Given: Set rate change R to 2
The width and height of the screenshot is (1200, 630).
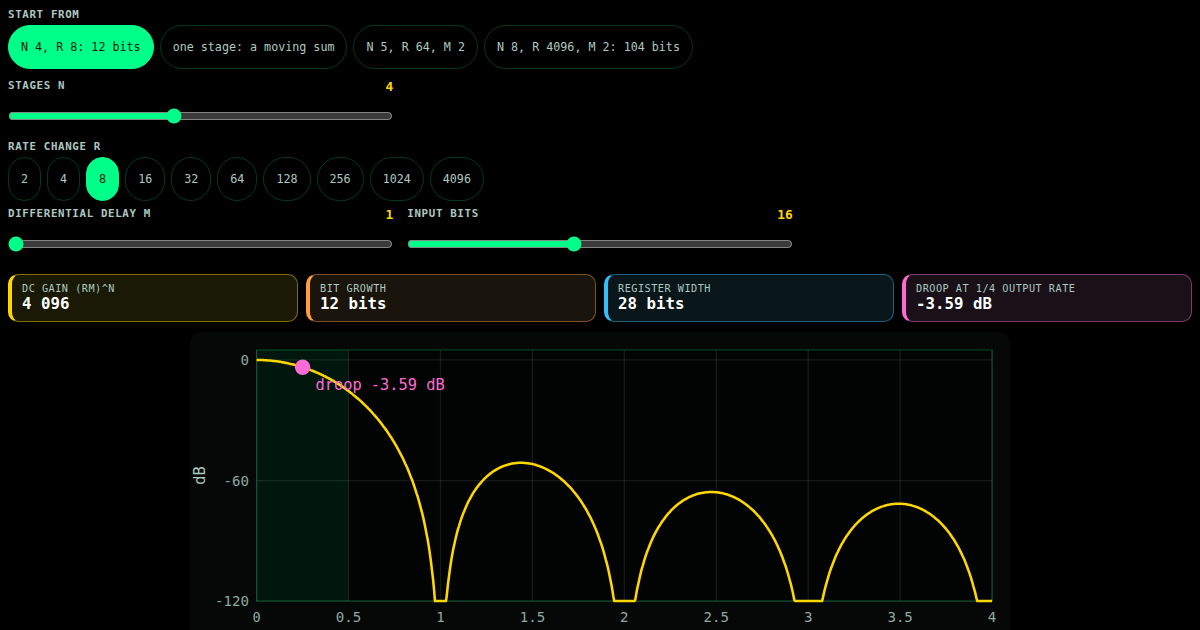Looking at the screenshot, I should [x=25, y=179].
